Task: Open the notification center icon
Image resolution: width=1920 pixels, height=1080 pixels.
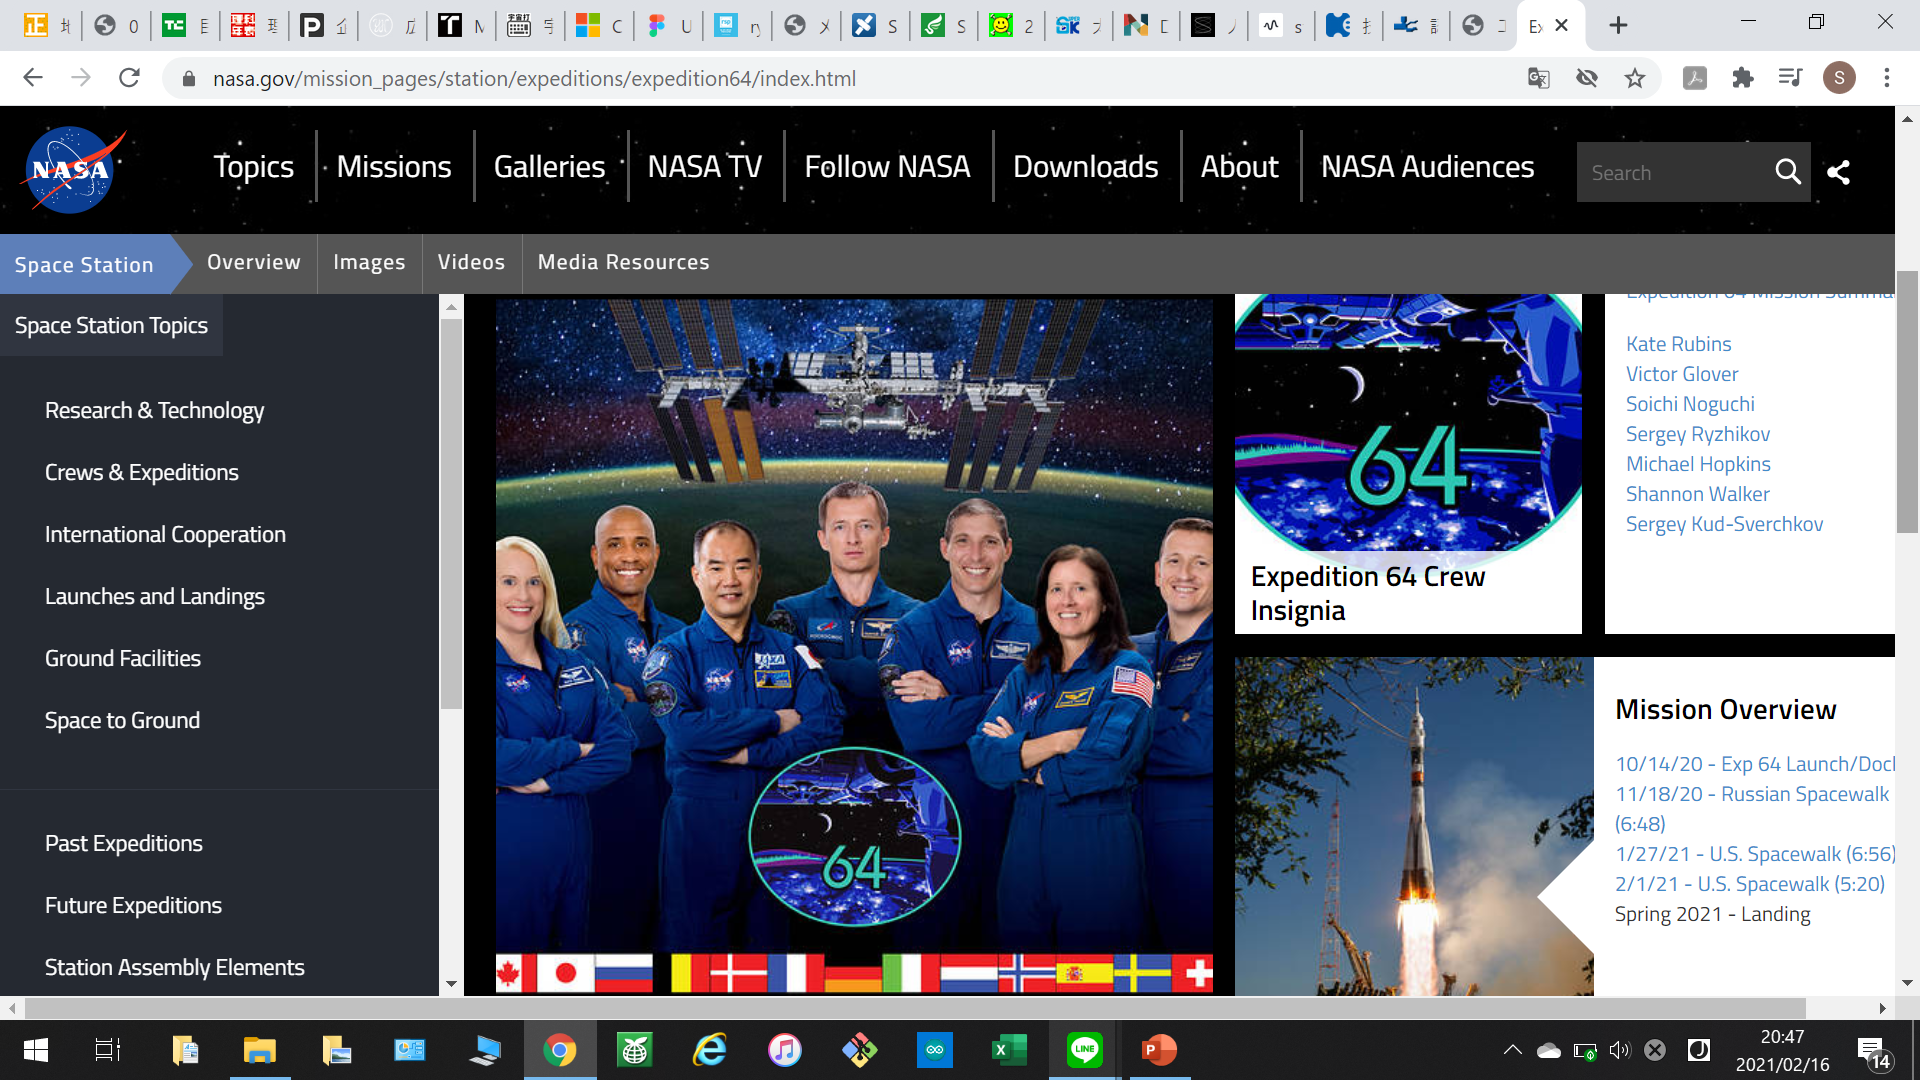Action: tap(1874, 1051)
